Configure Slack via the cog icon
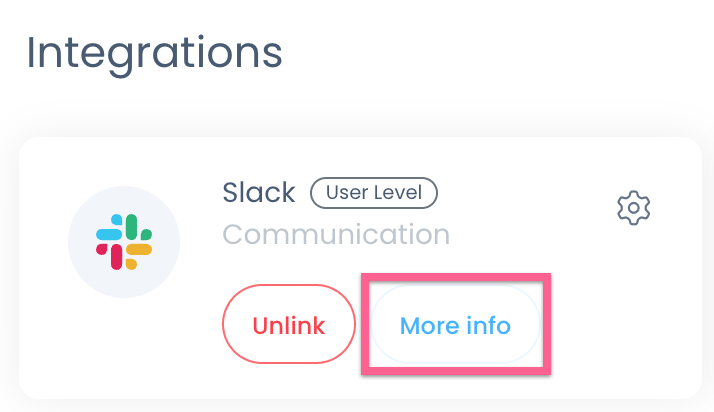The height and width of the screenshot is (412, 714). point(634,208)
